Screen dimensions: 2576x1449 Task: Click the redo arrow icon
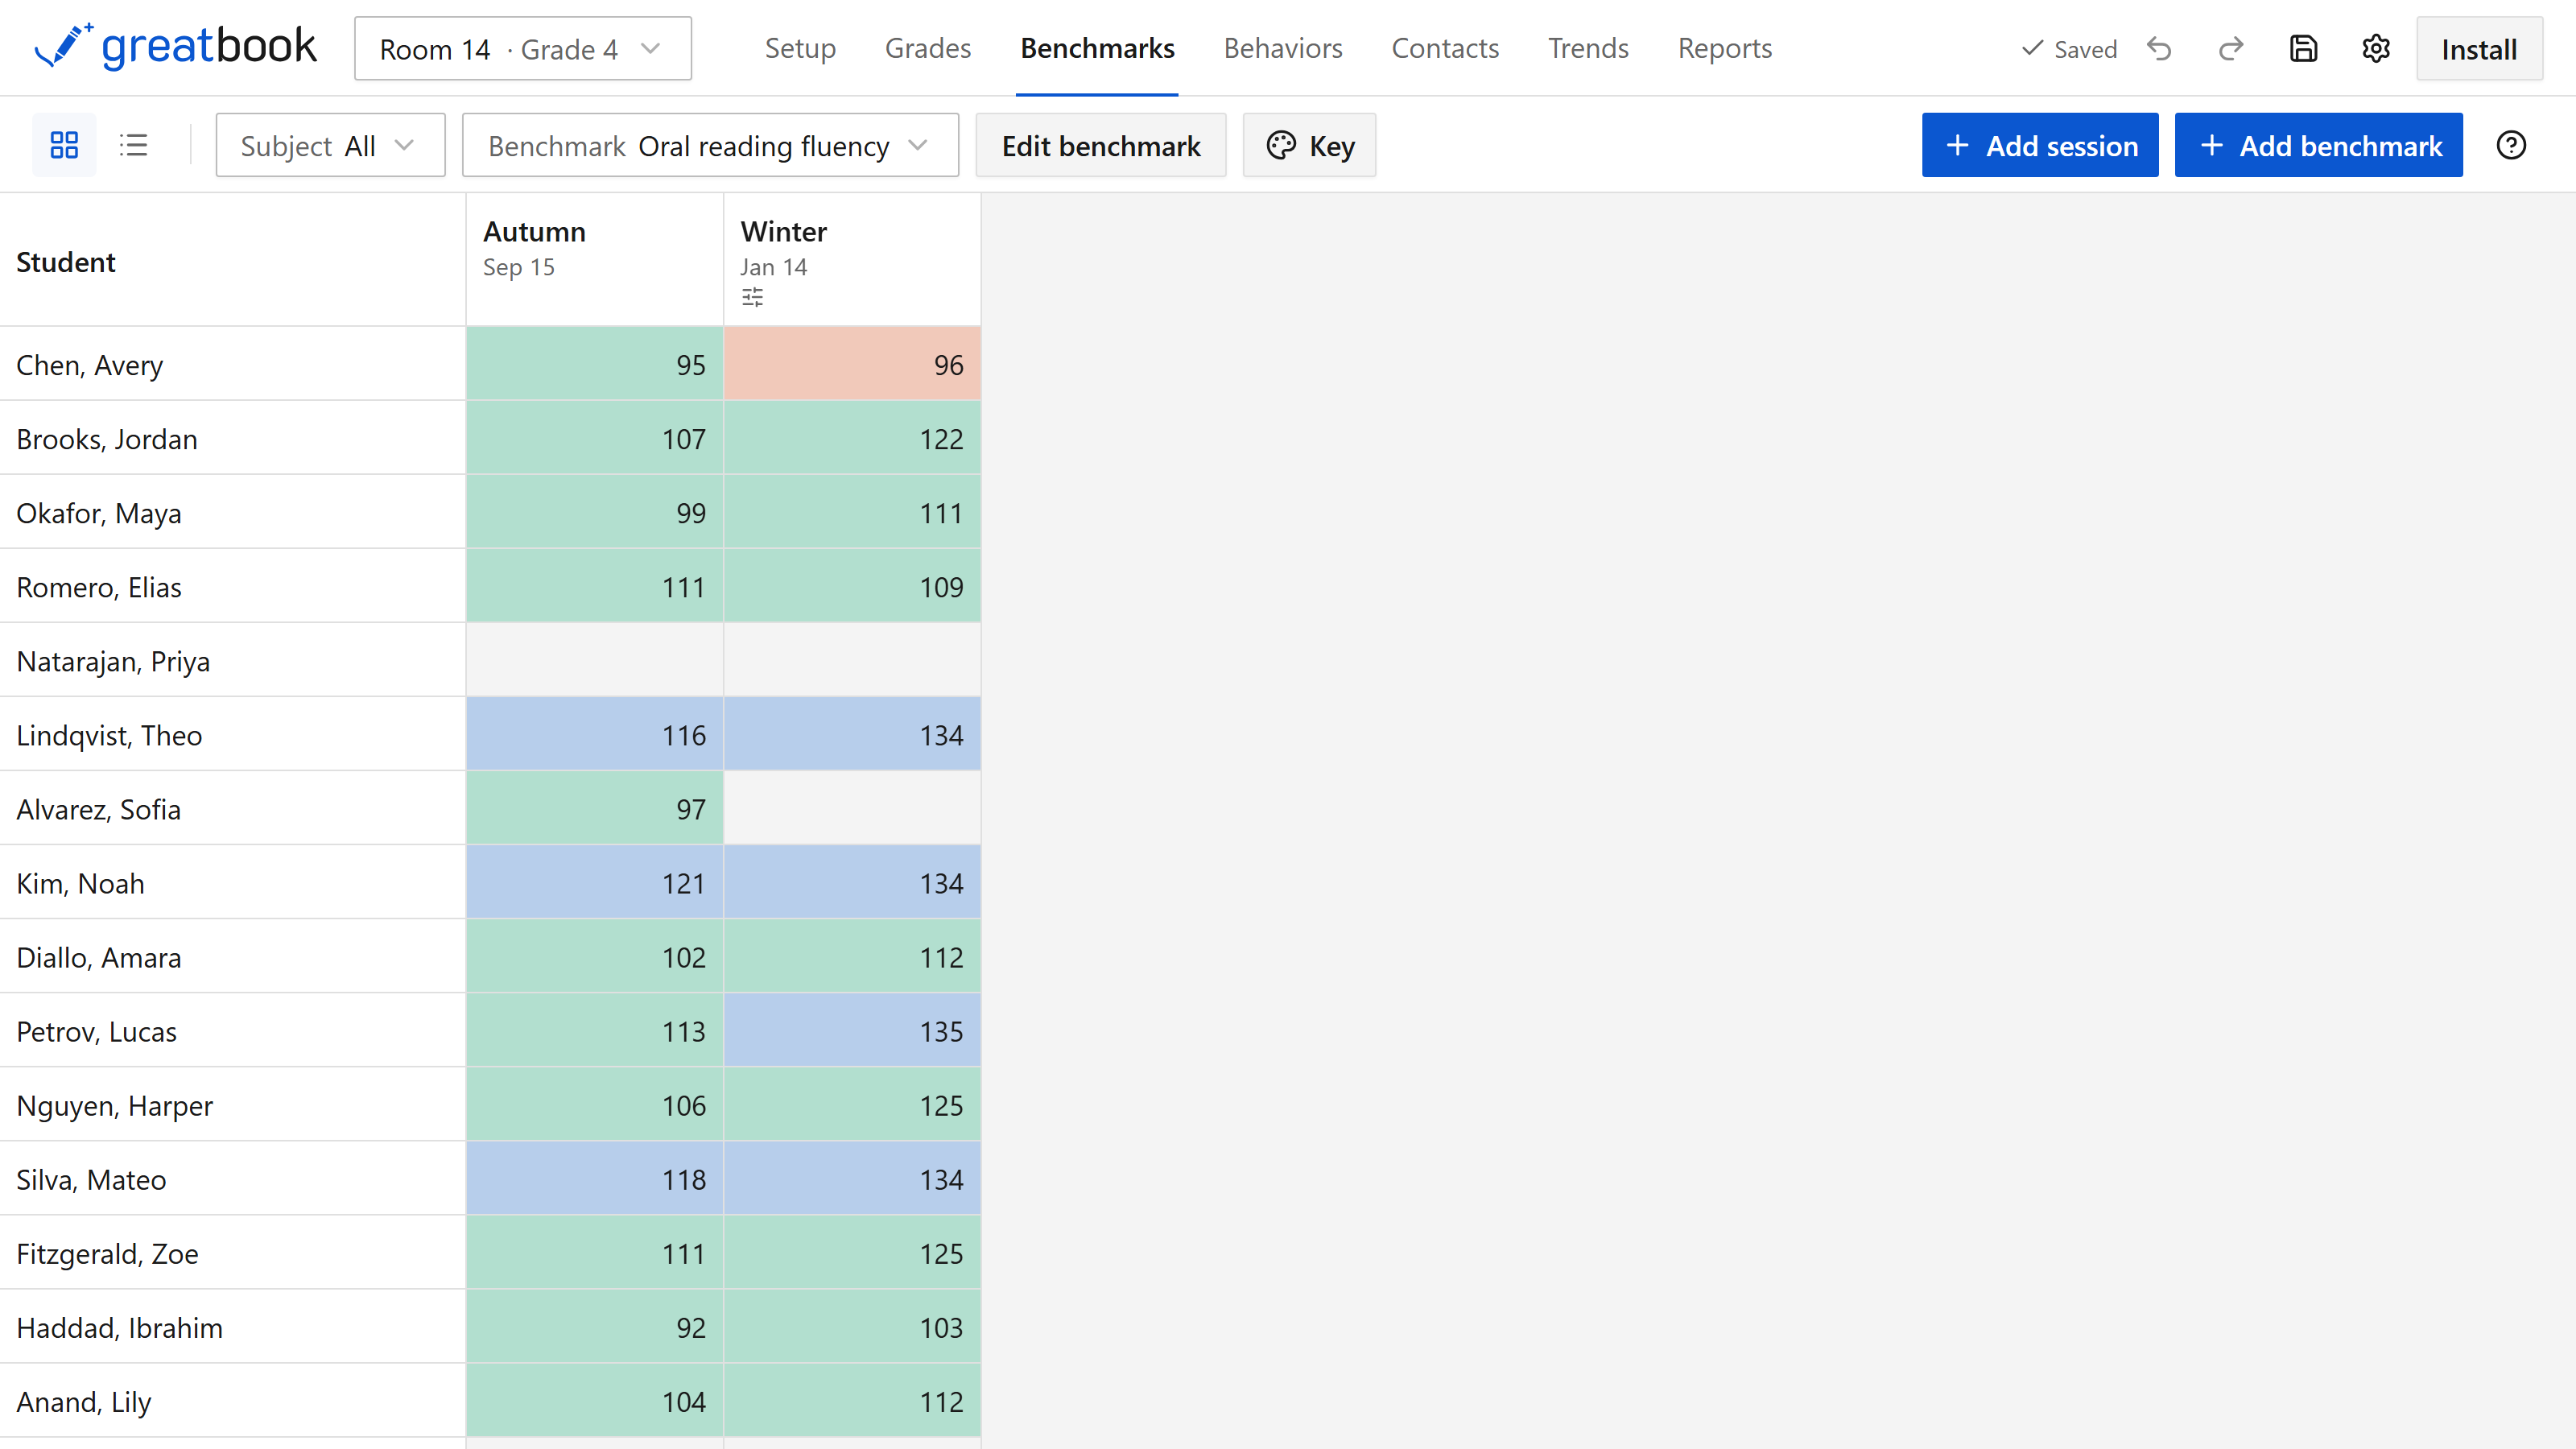pos(2231,49)
